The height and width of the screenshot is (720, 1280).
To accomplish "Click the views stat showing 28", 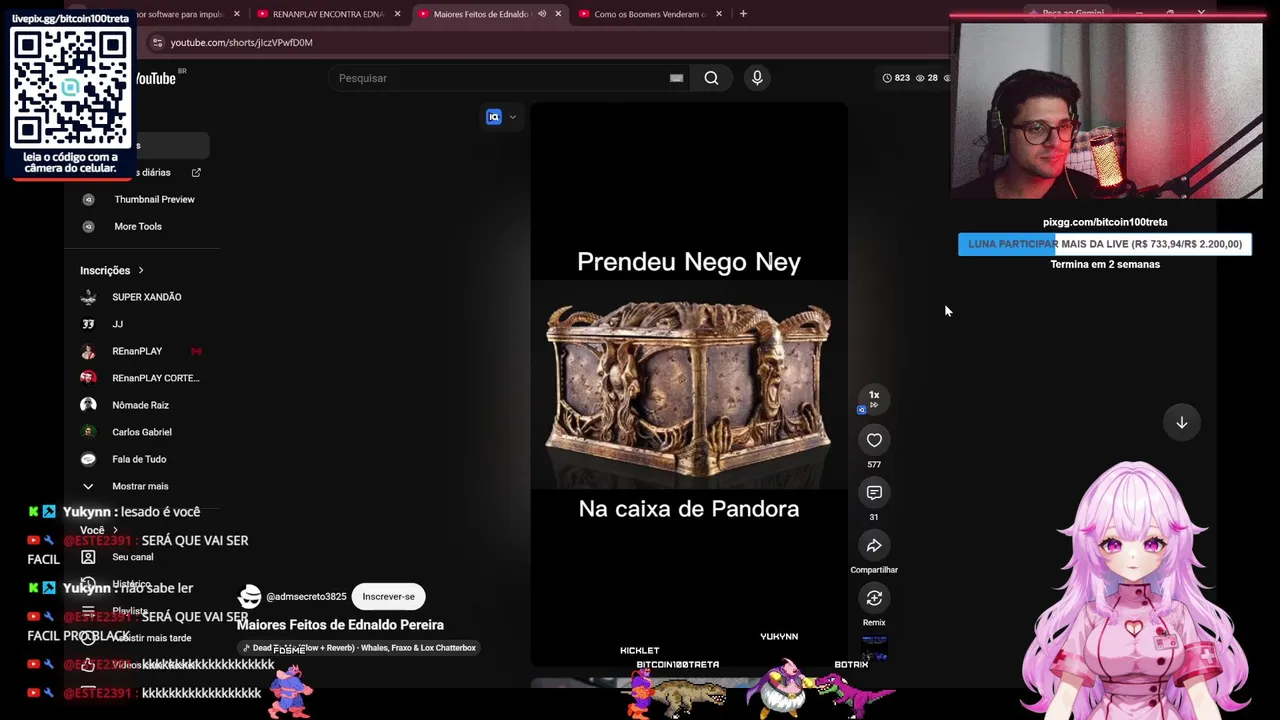I will tap(927, 78).
